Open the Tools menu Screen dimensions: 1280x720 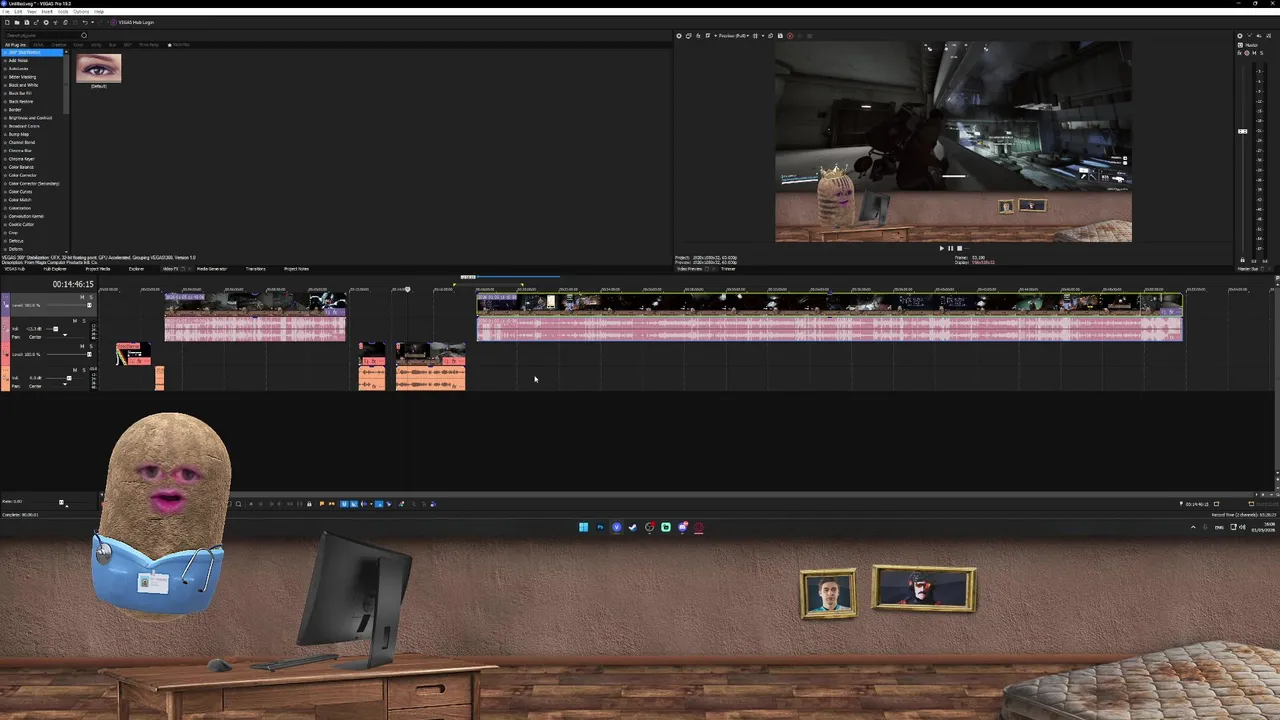click(63, 11)
